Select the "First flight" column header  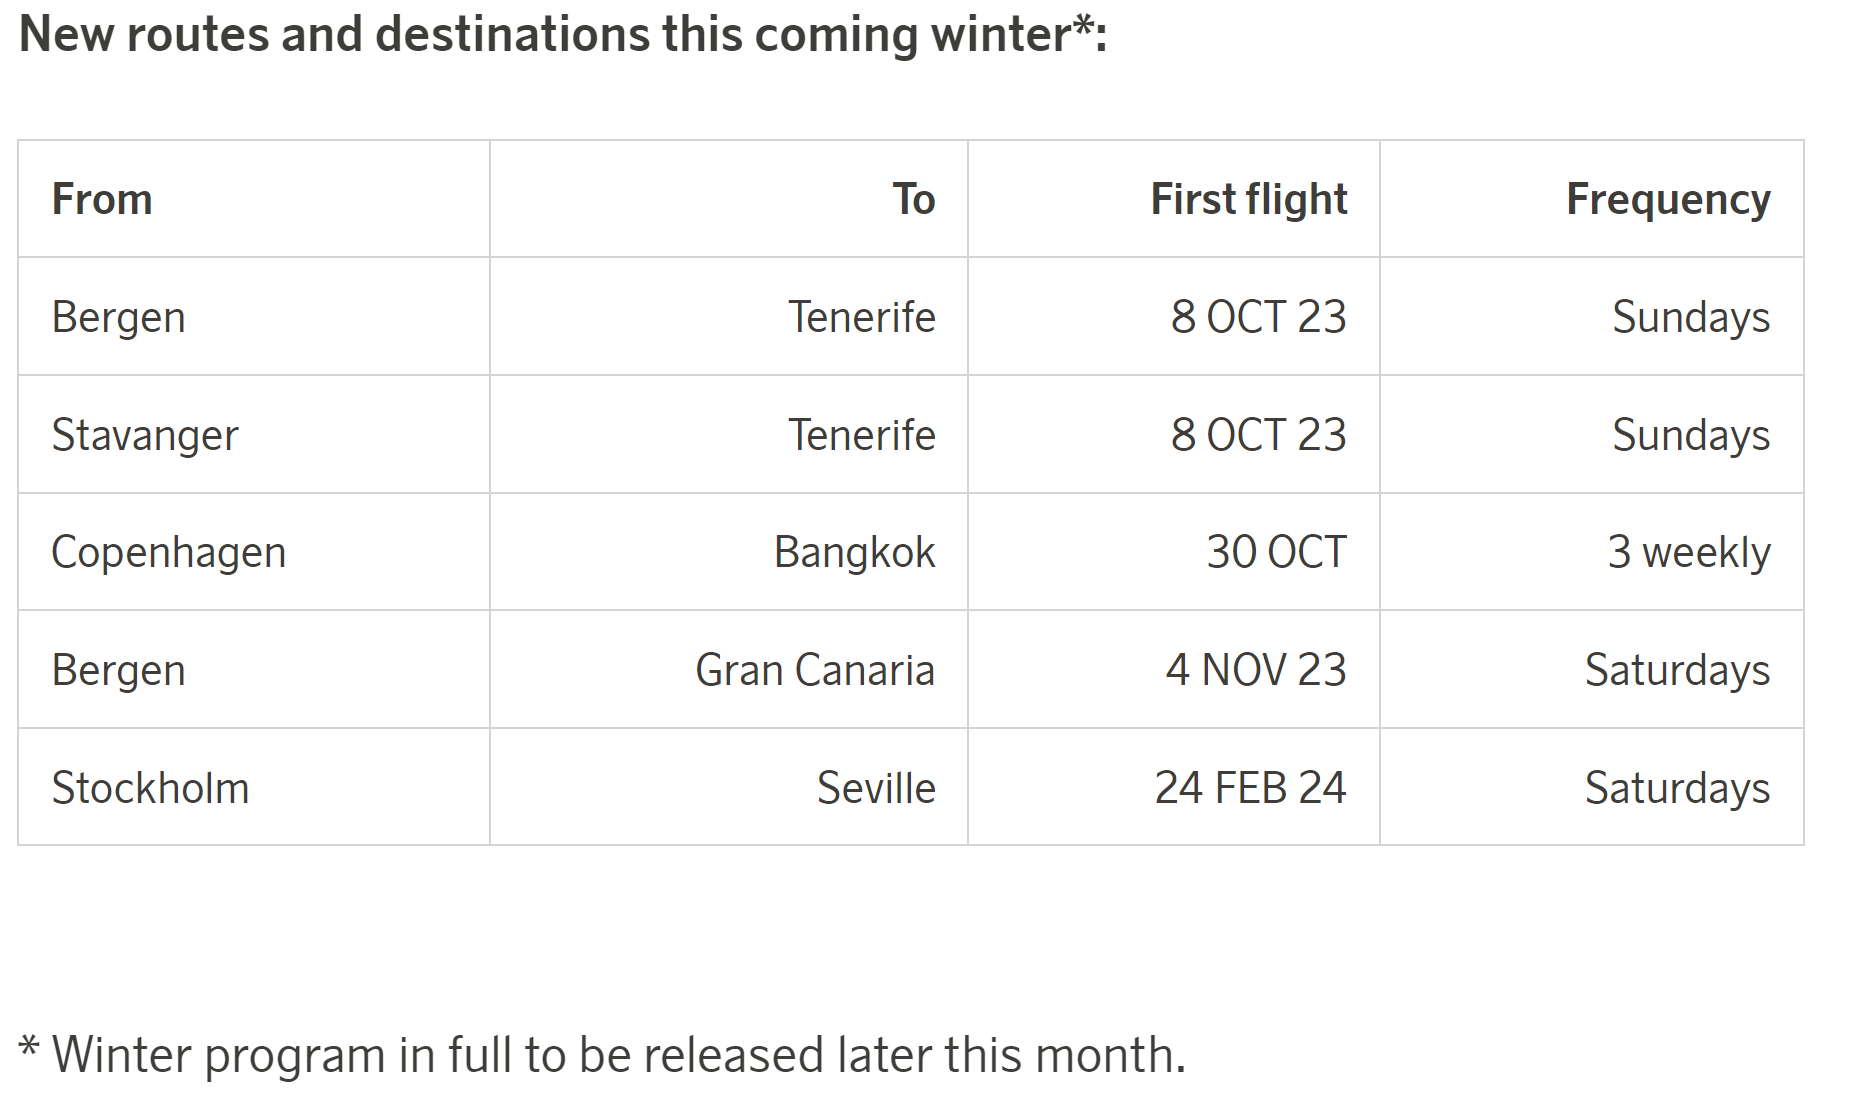[1248, 199]
